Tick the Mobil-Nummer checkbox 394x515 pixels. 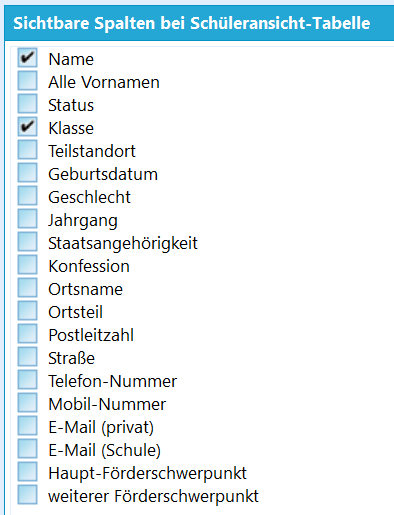(27, 403)
